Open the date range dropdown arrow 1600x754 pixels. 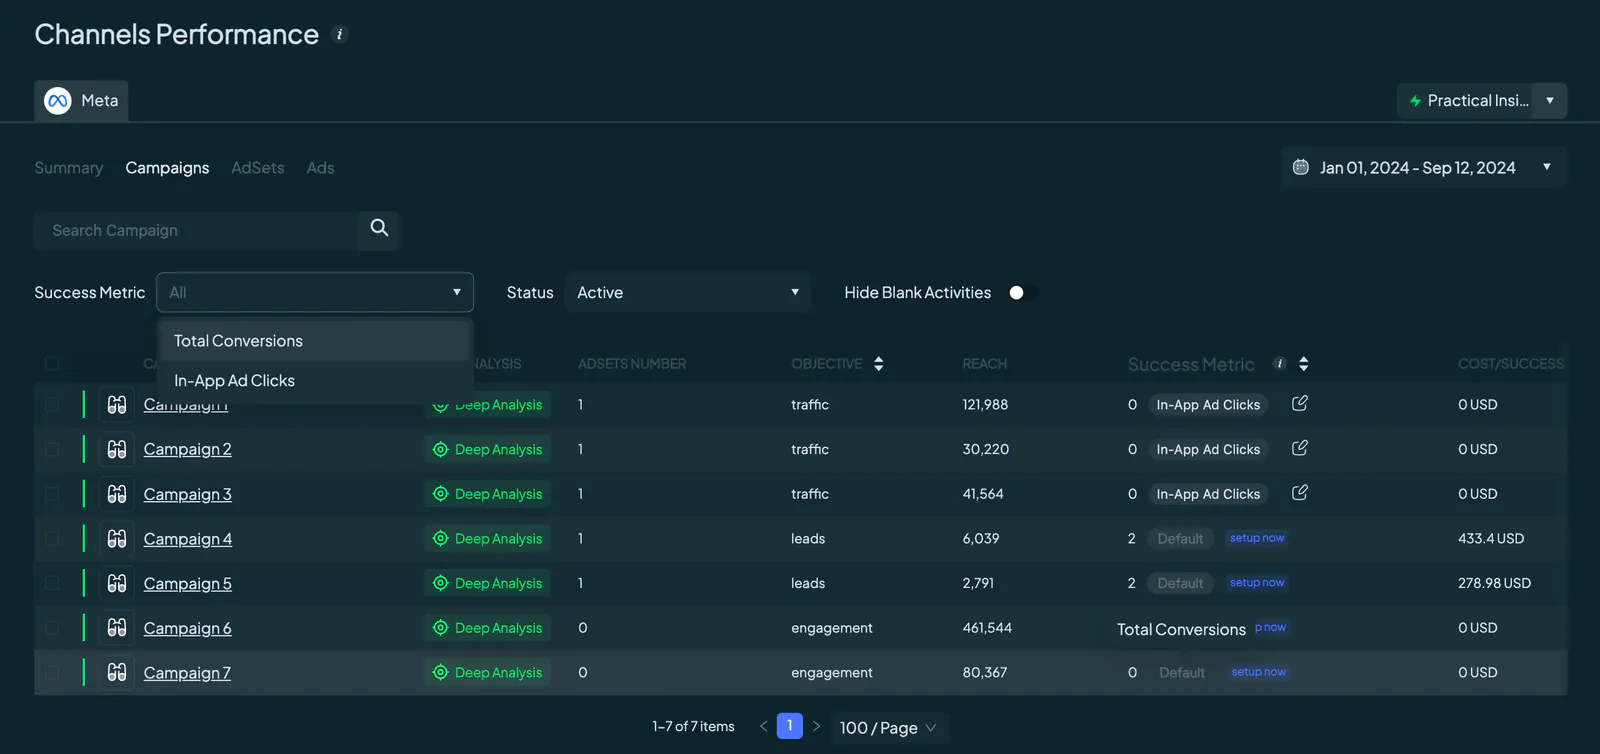1546,167
